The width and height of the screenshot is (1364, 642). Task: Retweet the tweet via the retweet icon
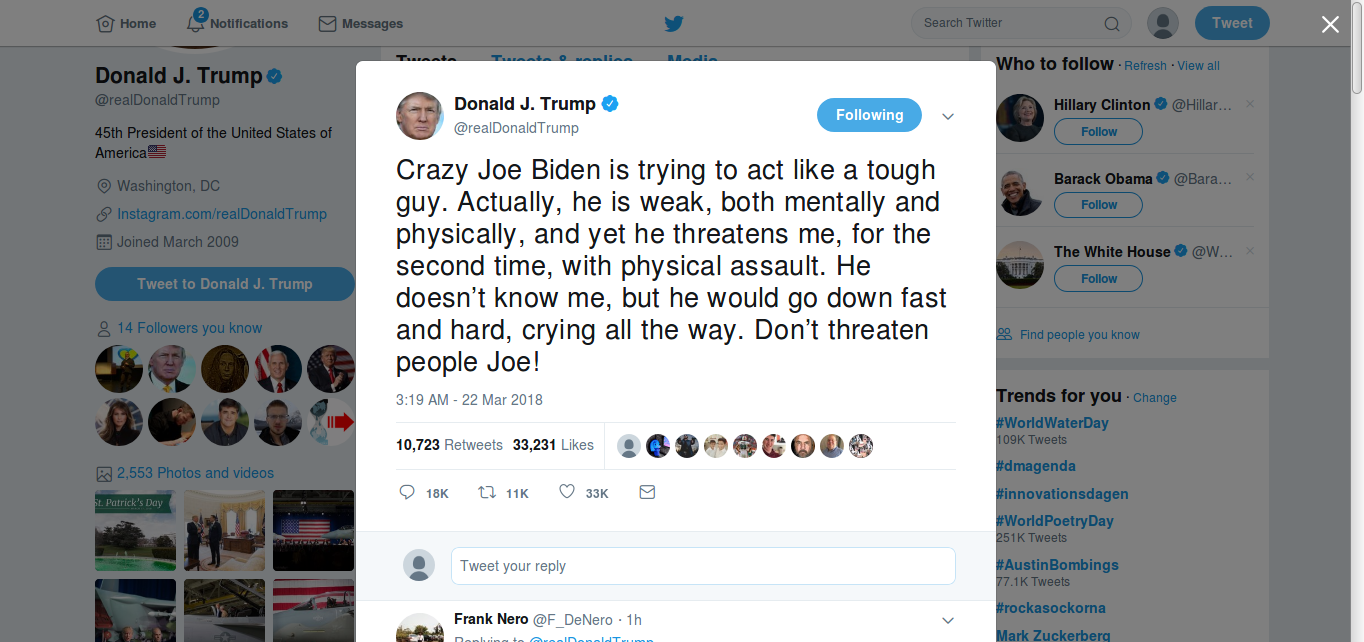[x=488, y=491]
